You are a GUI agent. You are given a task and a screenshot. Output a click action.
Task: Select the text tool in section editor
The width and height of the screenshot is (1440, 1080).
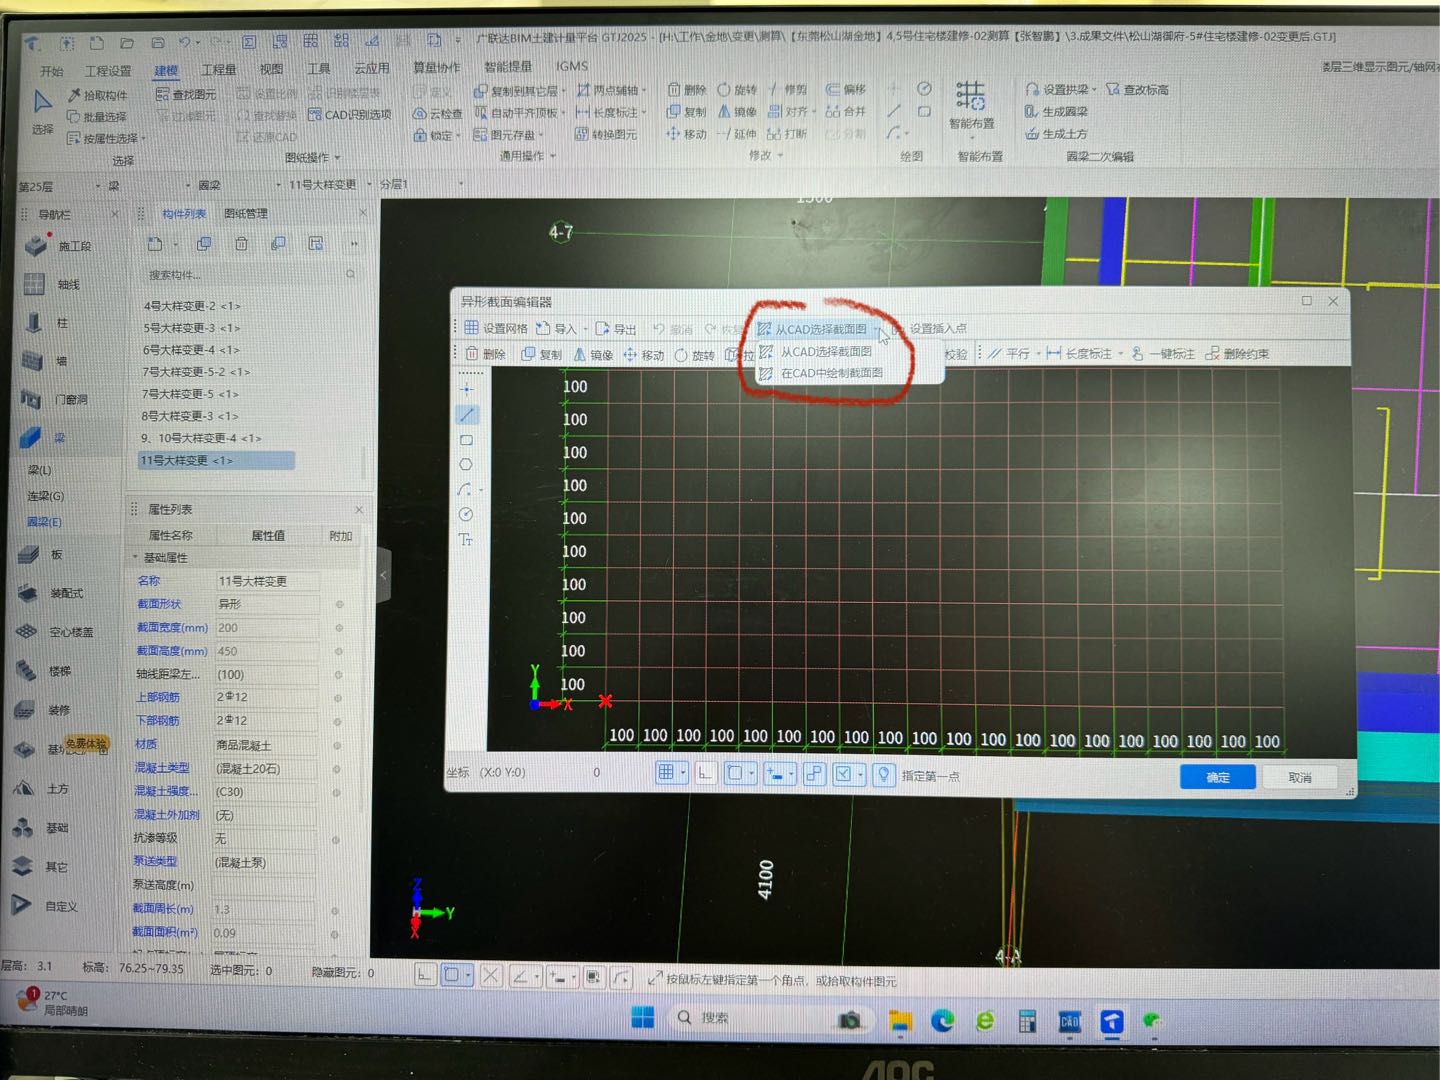(x=466, y=539)
